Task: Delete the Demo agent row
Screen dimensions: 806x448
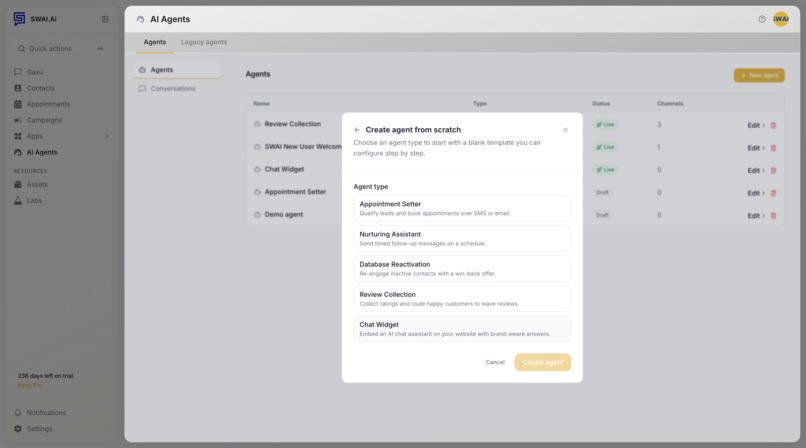Action: click(x=773, y=216)
